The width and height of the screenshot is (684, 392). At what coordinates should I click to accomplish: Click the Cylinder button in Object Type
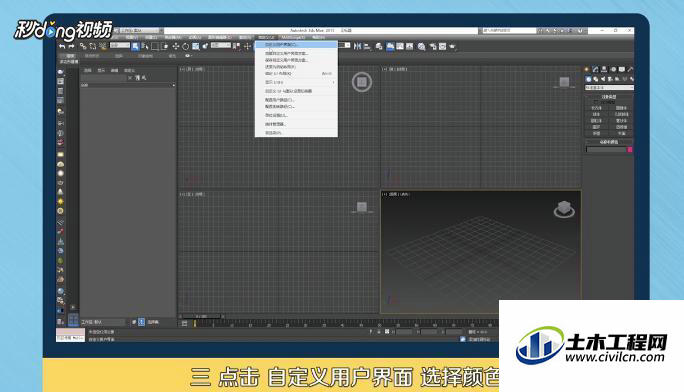coord(597,121)
